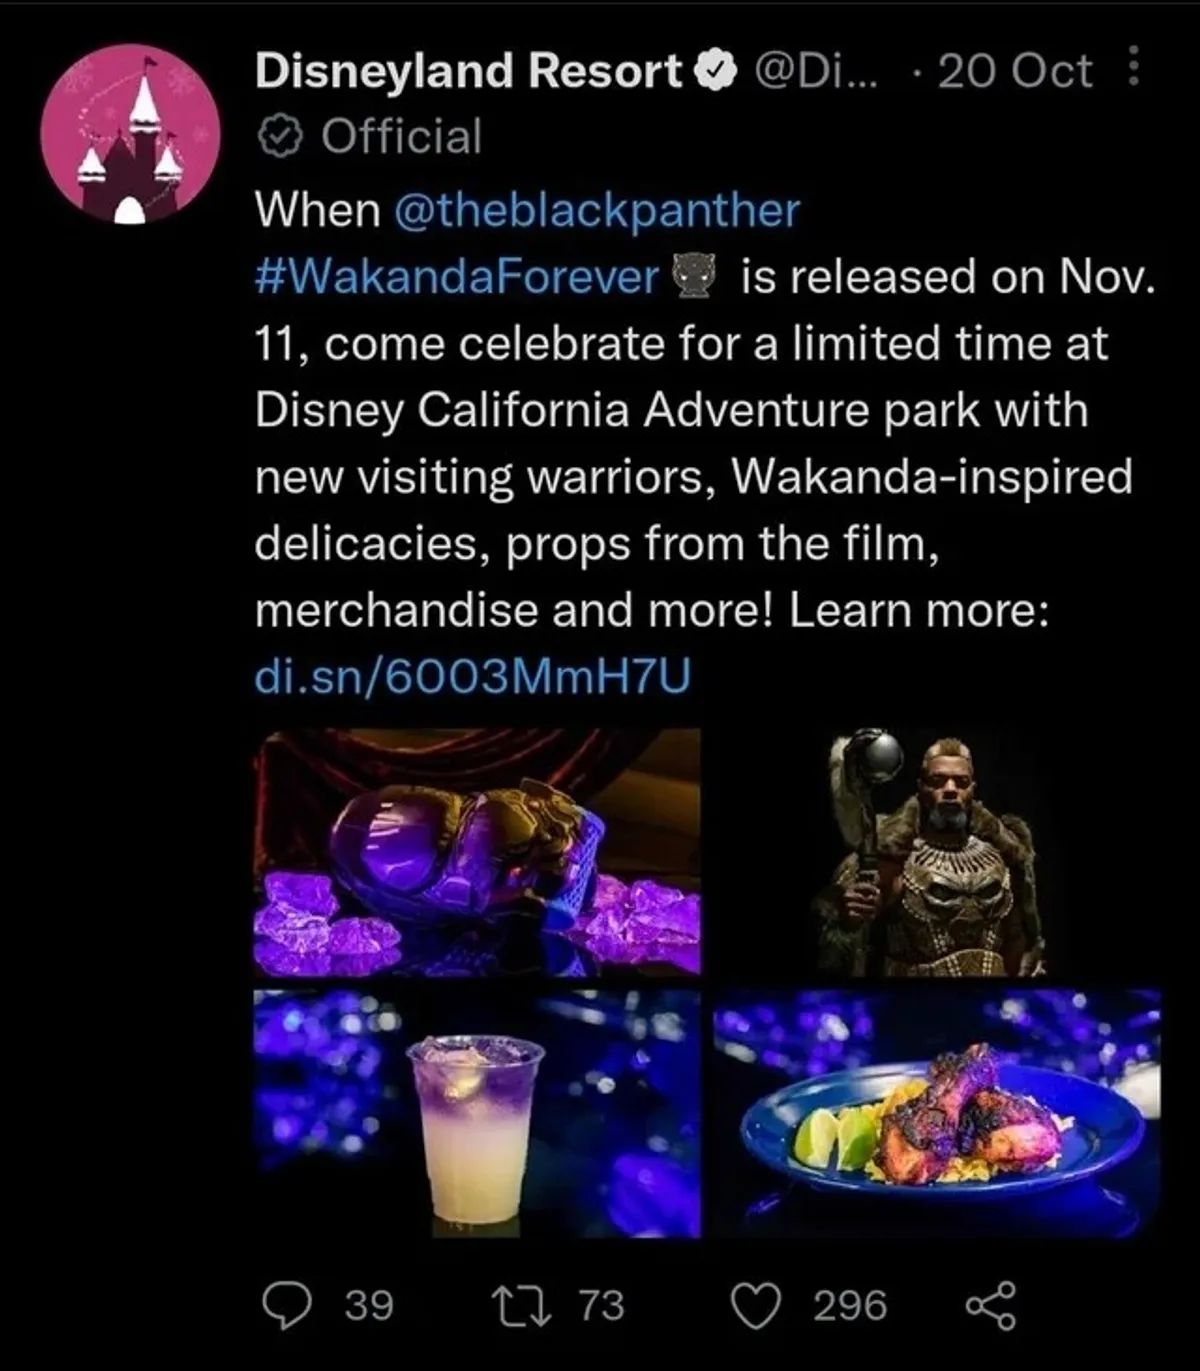
Task: Like the tweet with heart icon
Action: [756, 1306]
